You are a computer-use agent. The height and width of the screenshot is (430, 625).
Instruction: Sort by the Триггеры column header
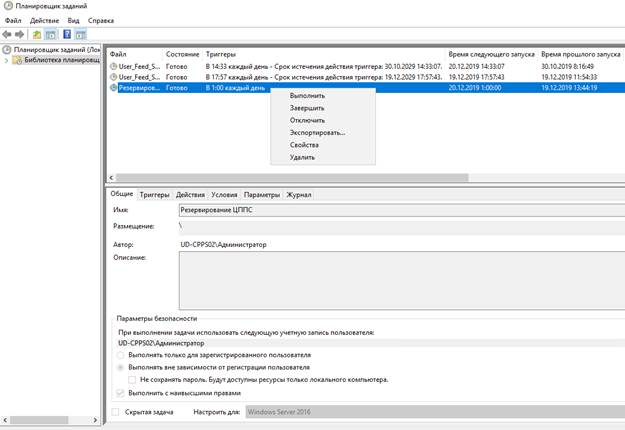point(324,54)
